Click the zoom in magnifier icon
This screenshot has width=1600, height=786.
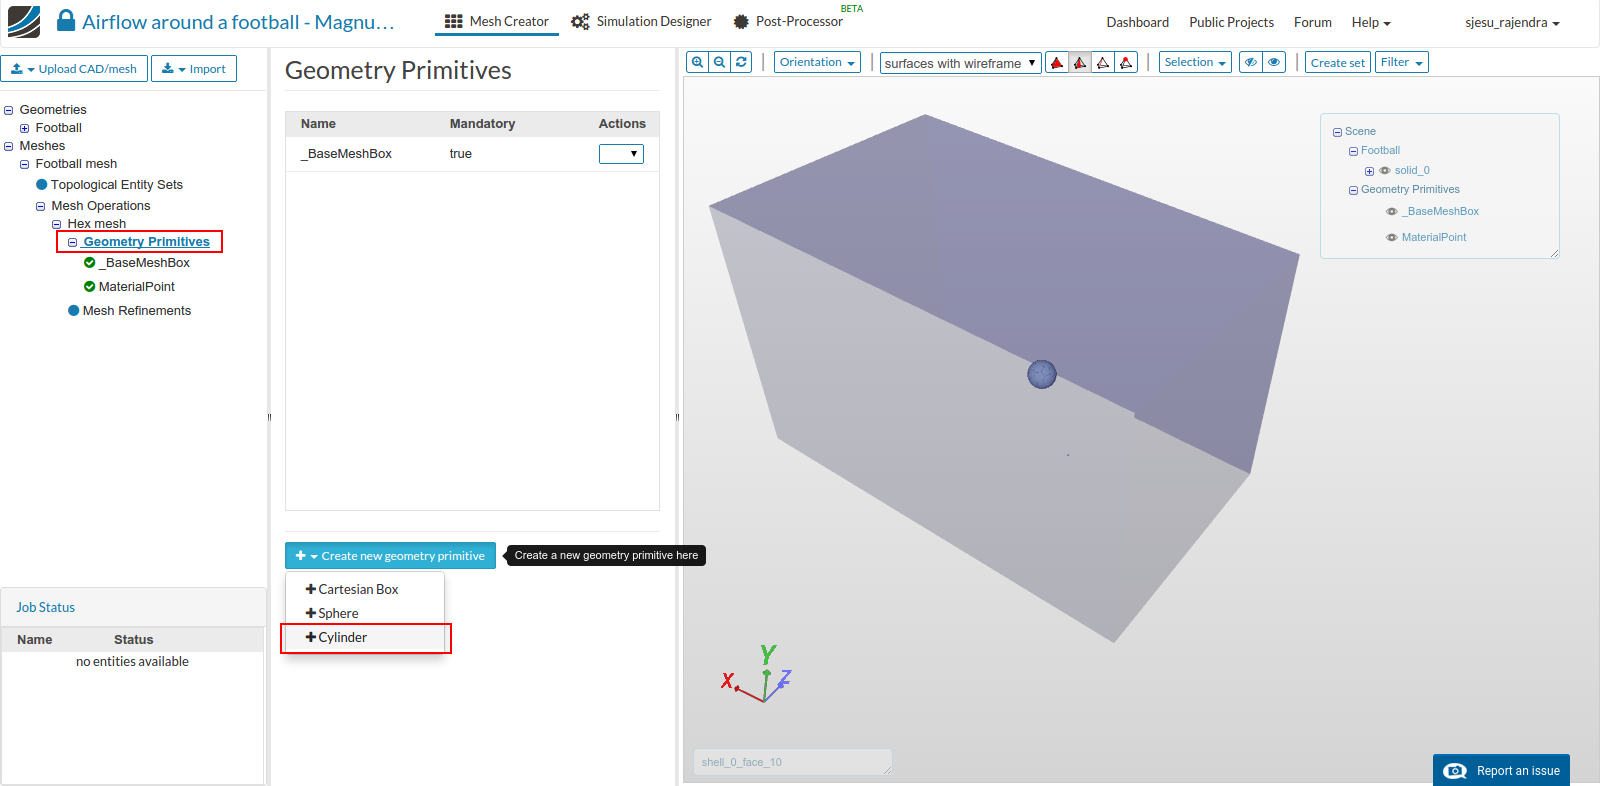click(x=698, y=62)
